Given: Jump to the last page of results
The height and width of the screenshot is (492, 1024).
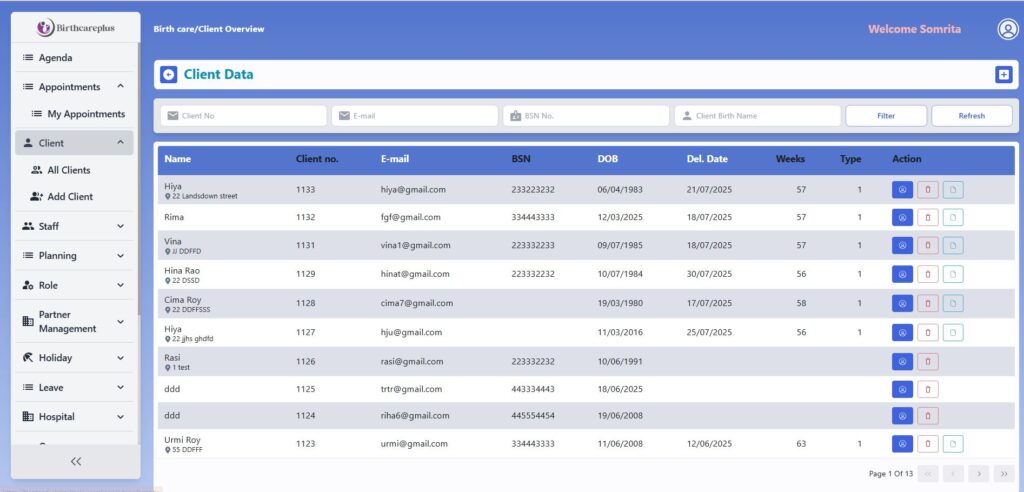Looking at the screenshot, I should point(1003,473).
